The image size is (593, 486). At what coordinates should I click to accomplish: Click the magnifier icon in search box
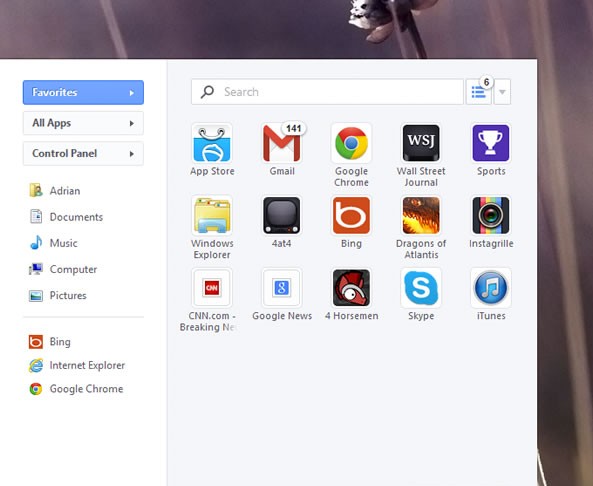click(x=207, y=92)
